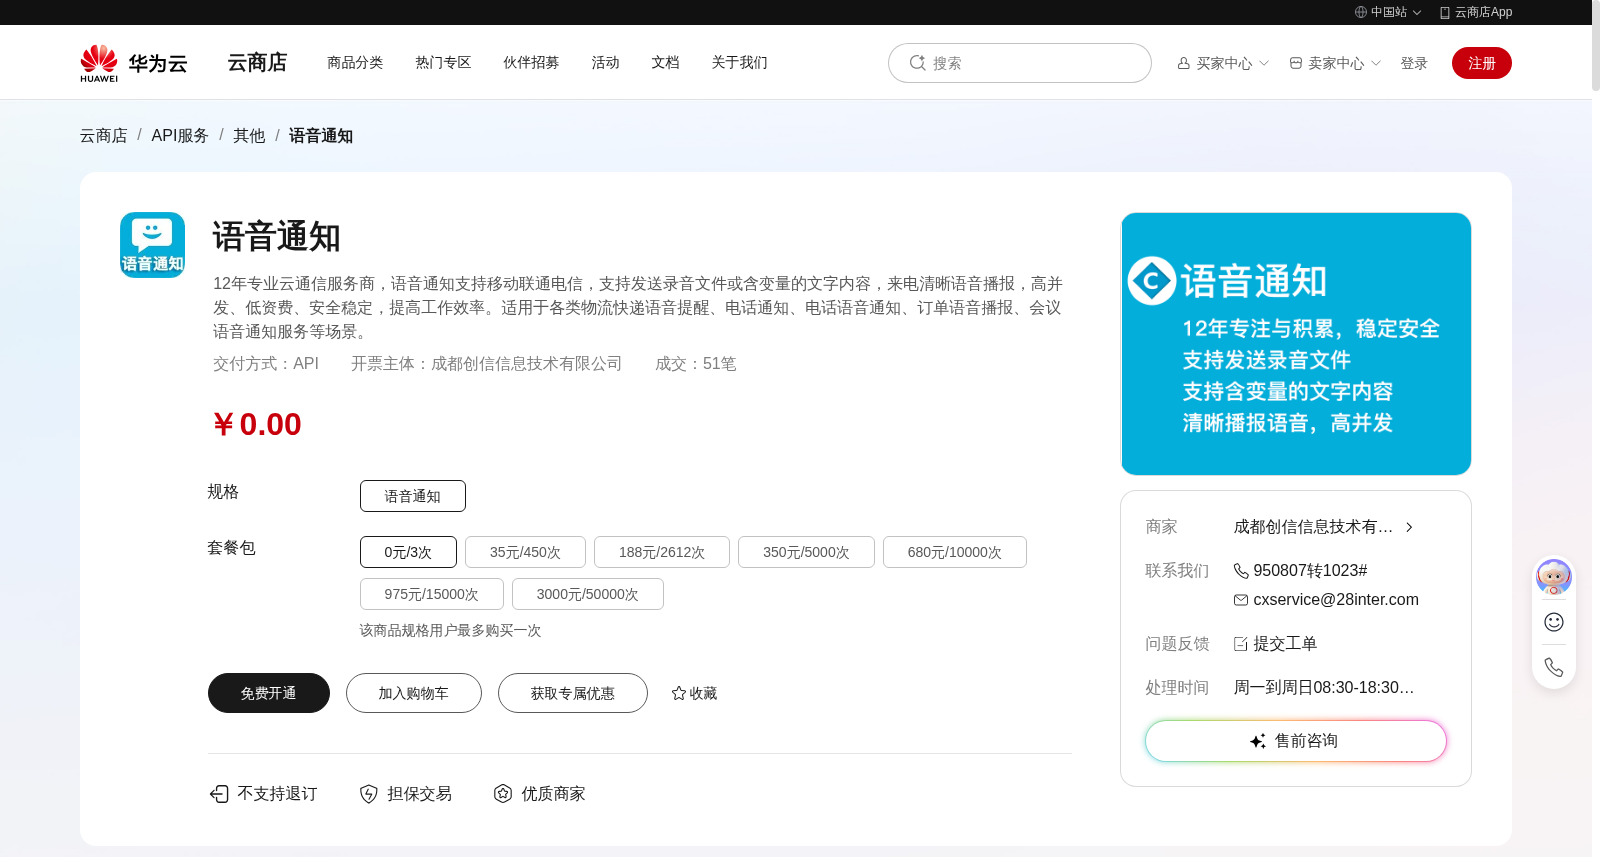1600x857 pixels.
Task: Go to API服务 in breadcrumb
Action: coord(180,135)
